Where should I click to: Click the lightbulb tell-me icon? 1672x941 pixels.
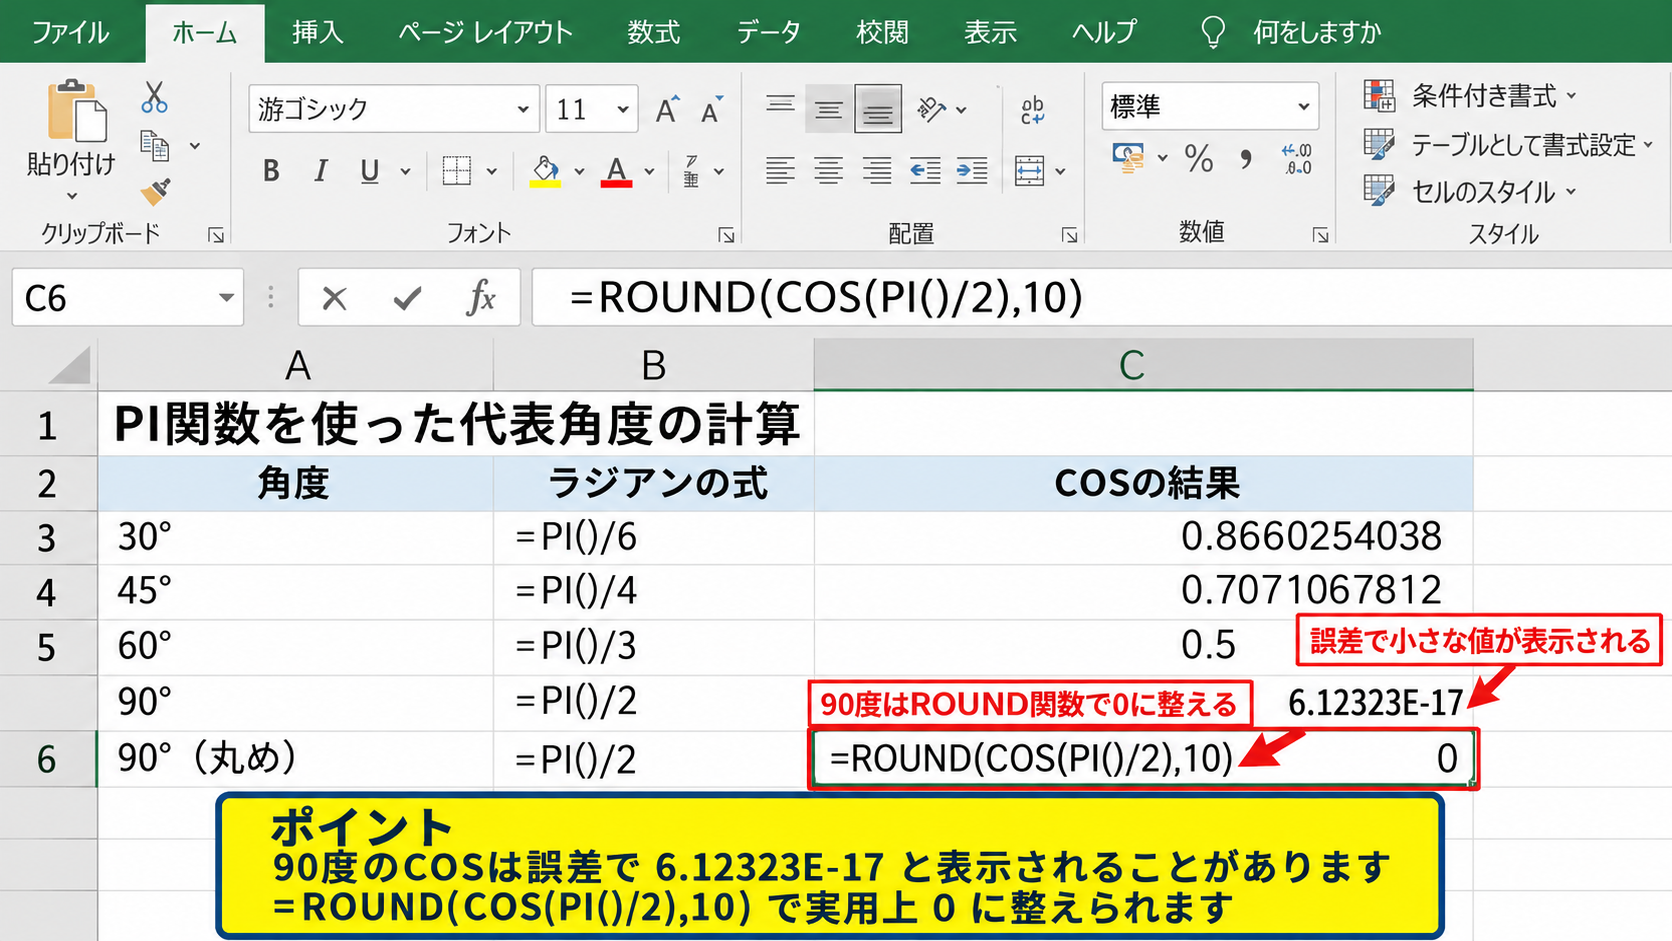pyautogui.click(x=1212, y=33)
